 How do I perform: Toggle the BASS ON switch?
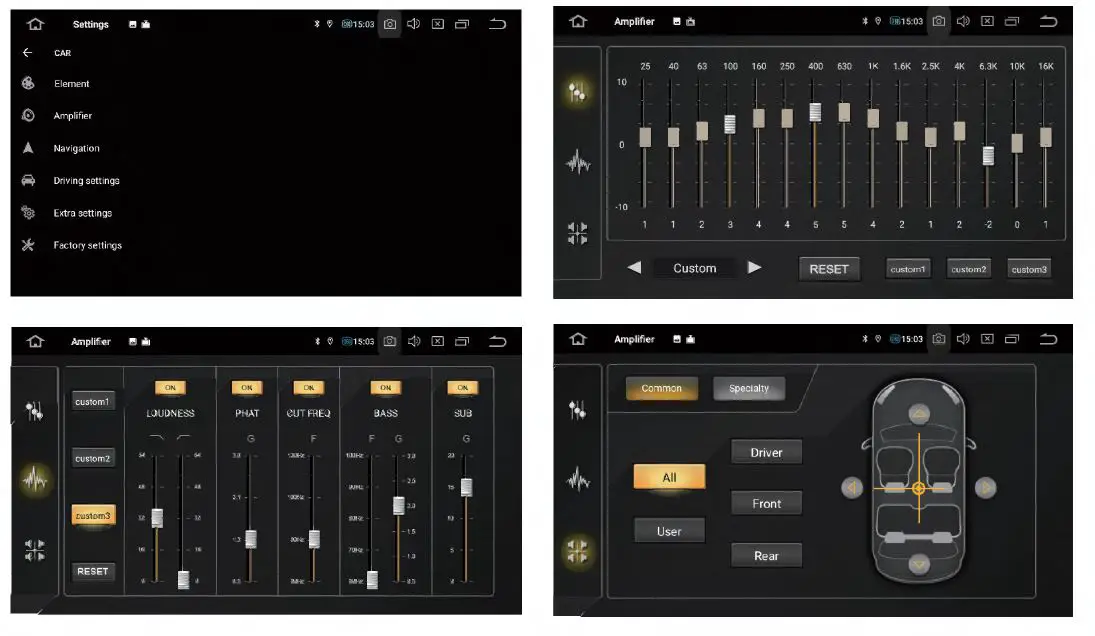[385, 388]
